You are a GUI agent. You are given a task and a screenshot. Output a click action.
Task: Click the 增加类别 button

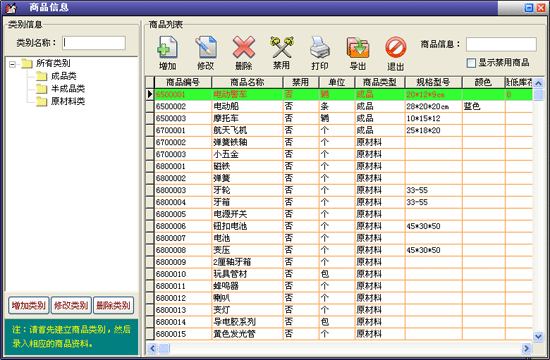(x=28, y=306)
